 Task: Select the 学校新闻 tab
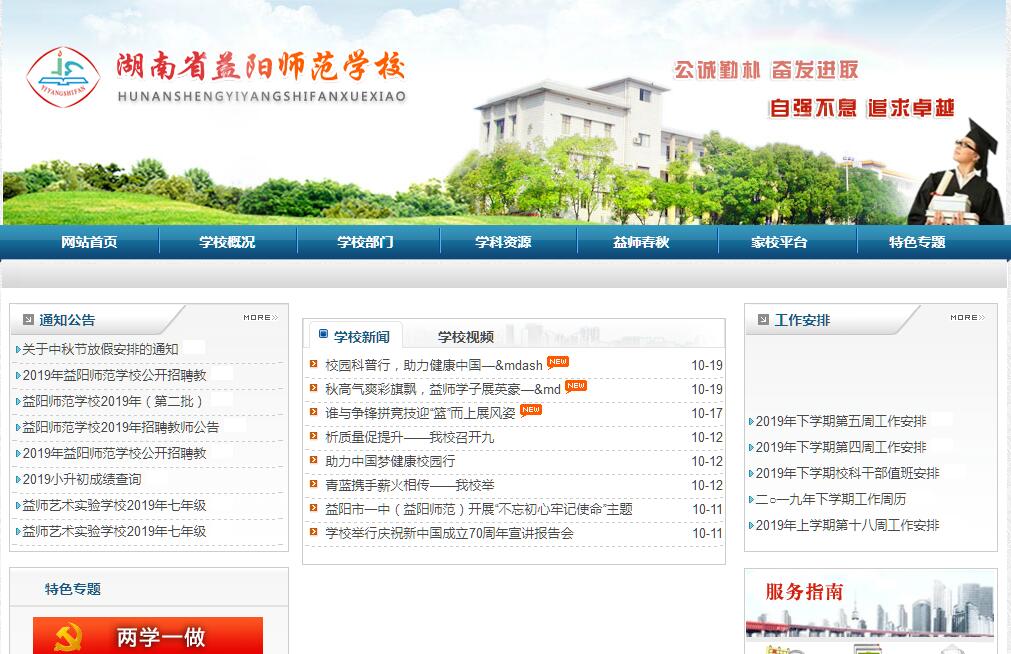tap(361, 337)
